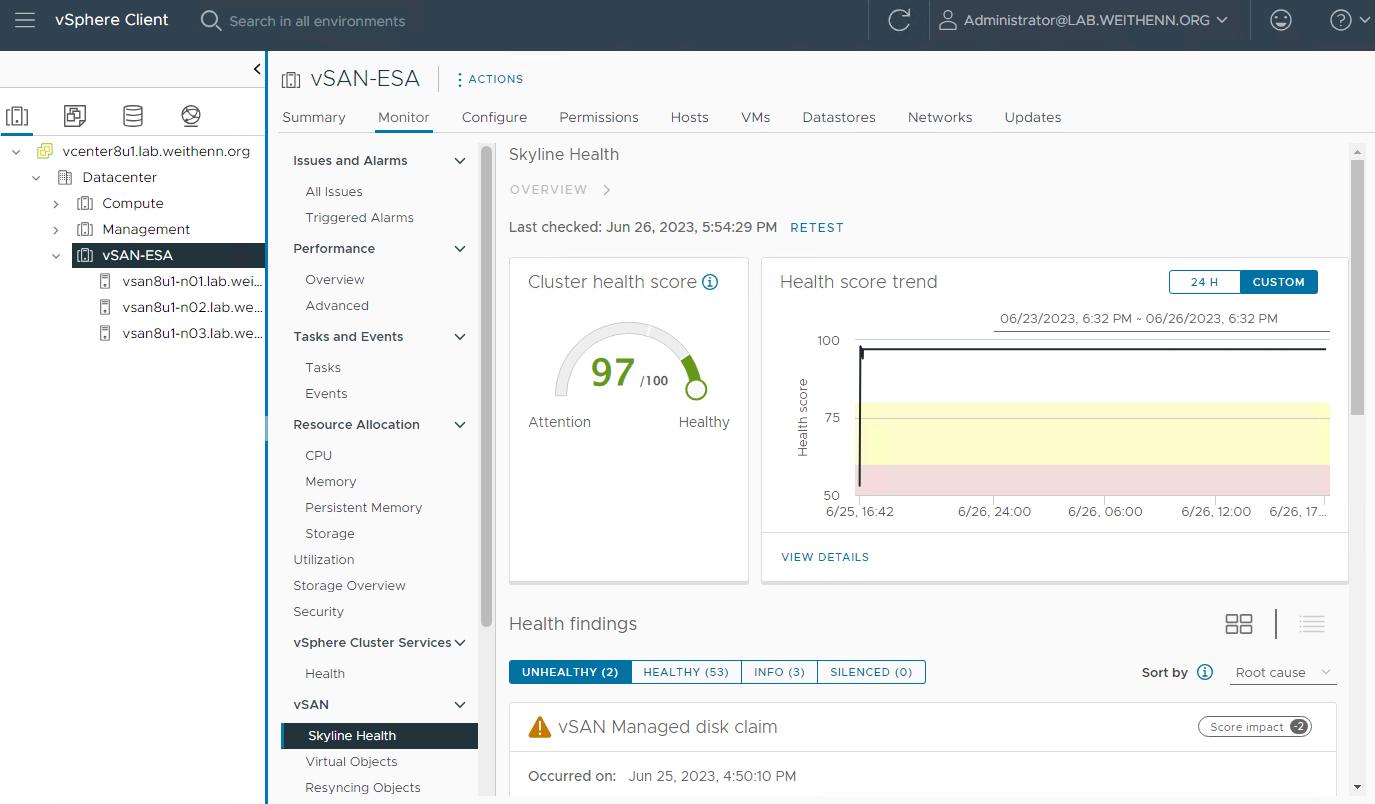Viewport: 1375px width, 804px height.
Task: Expand the Management cluster node
Action: [56, 229]
